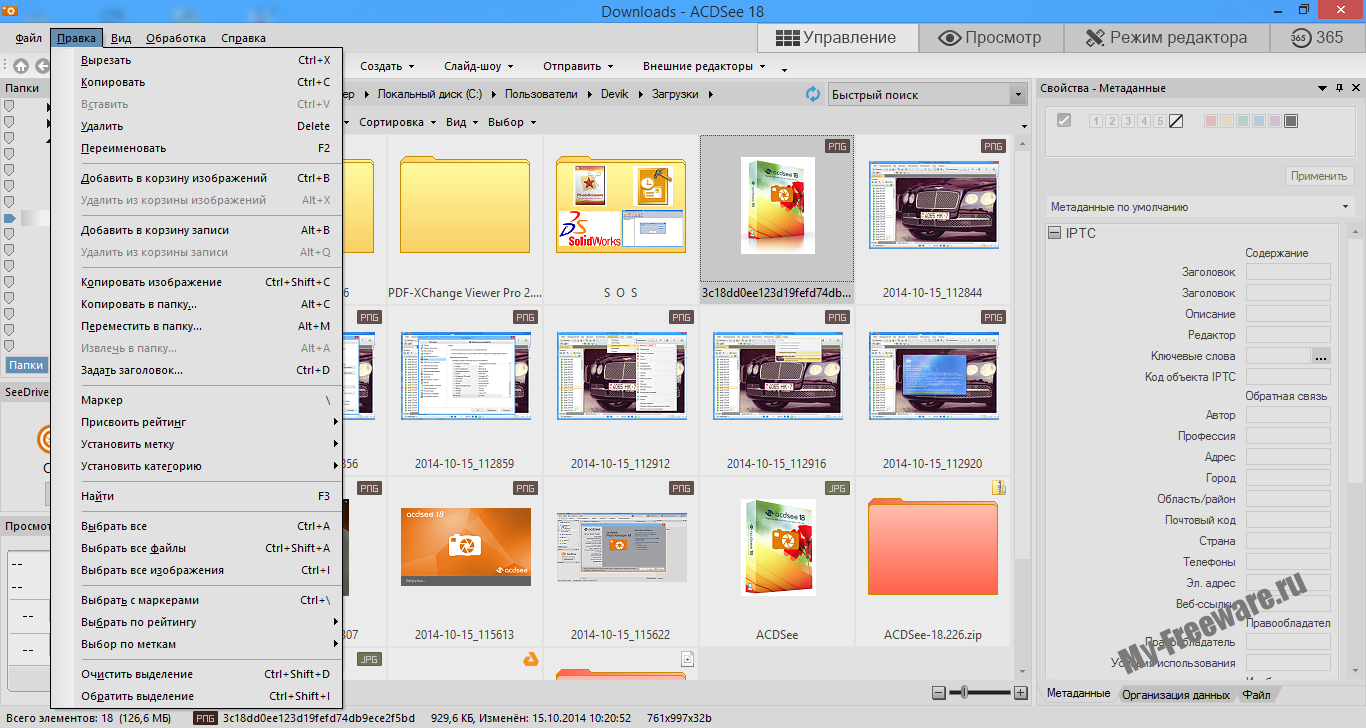Set rating 3 in properties panel

1127,121
